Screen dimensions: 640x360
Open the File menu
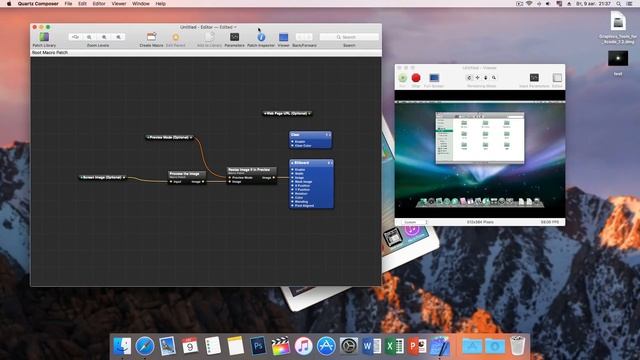[x=68, y=4]
